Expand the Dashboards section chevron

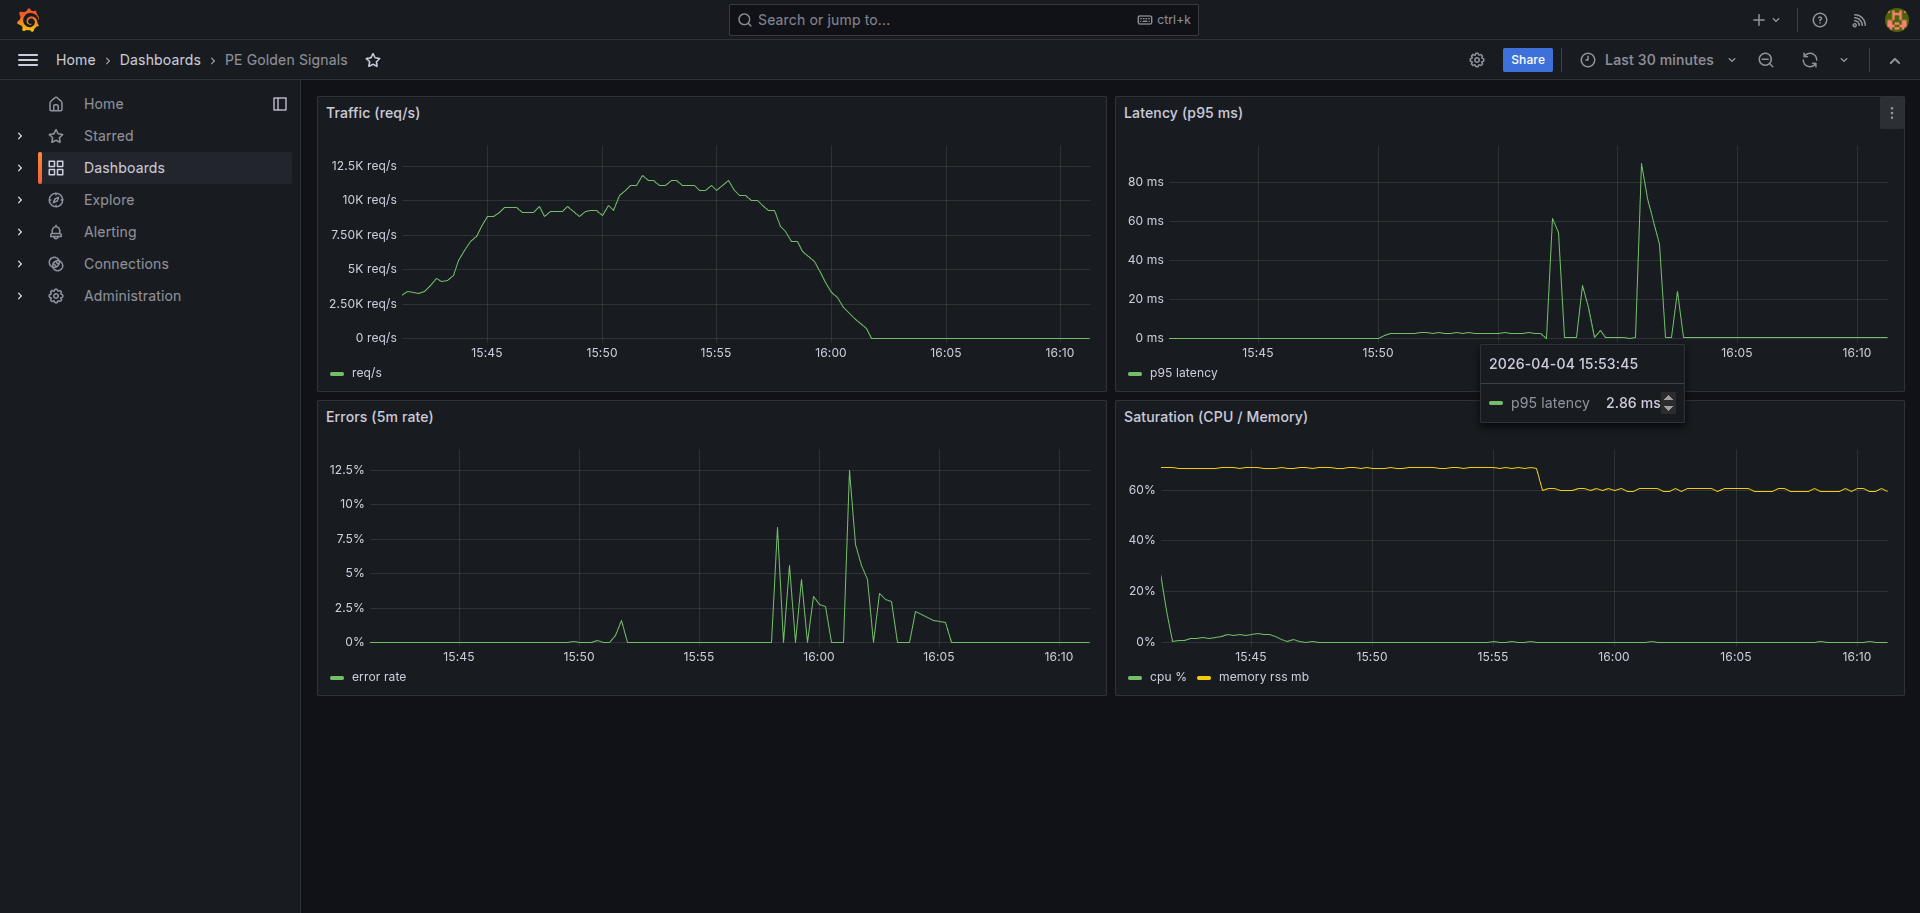click(20, 168)
